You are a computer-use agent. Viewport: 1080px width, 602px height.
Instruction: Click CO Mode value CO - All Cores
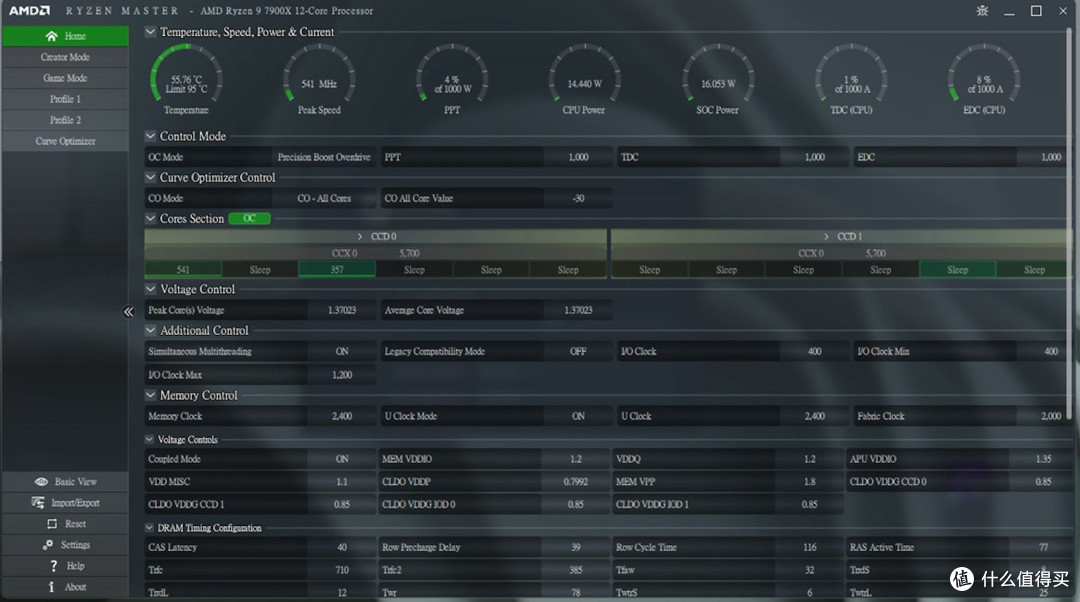tap(324, 198)
